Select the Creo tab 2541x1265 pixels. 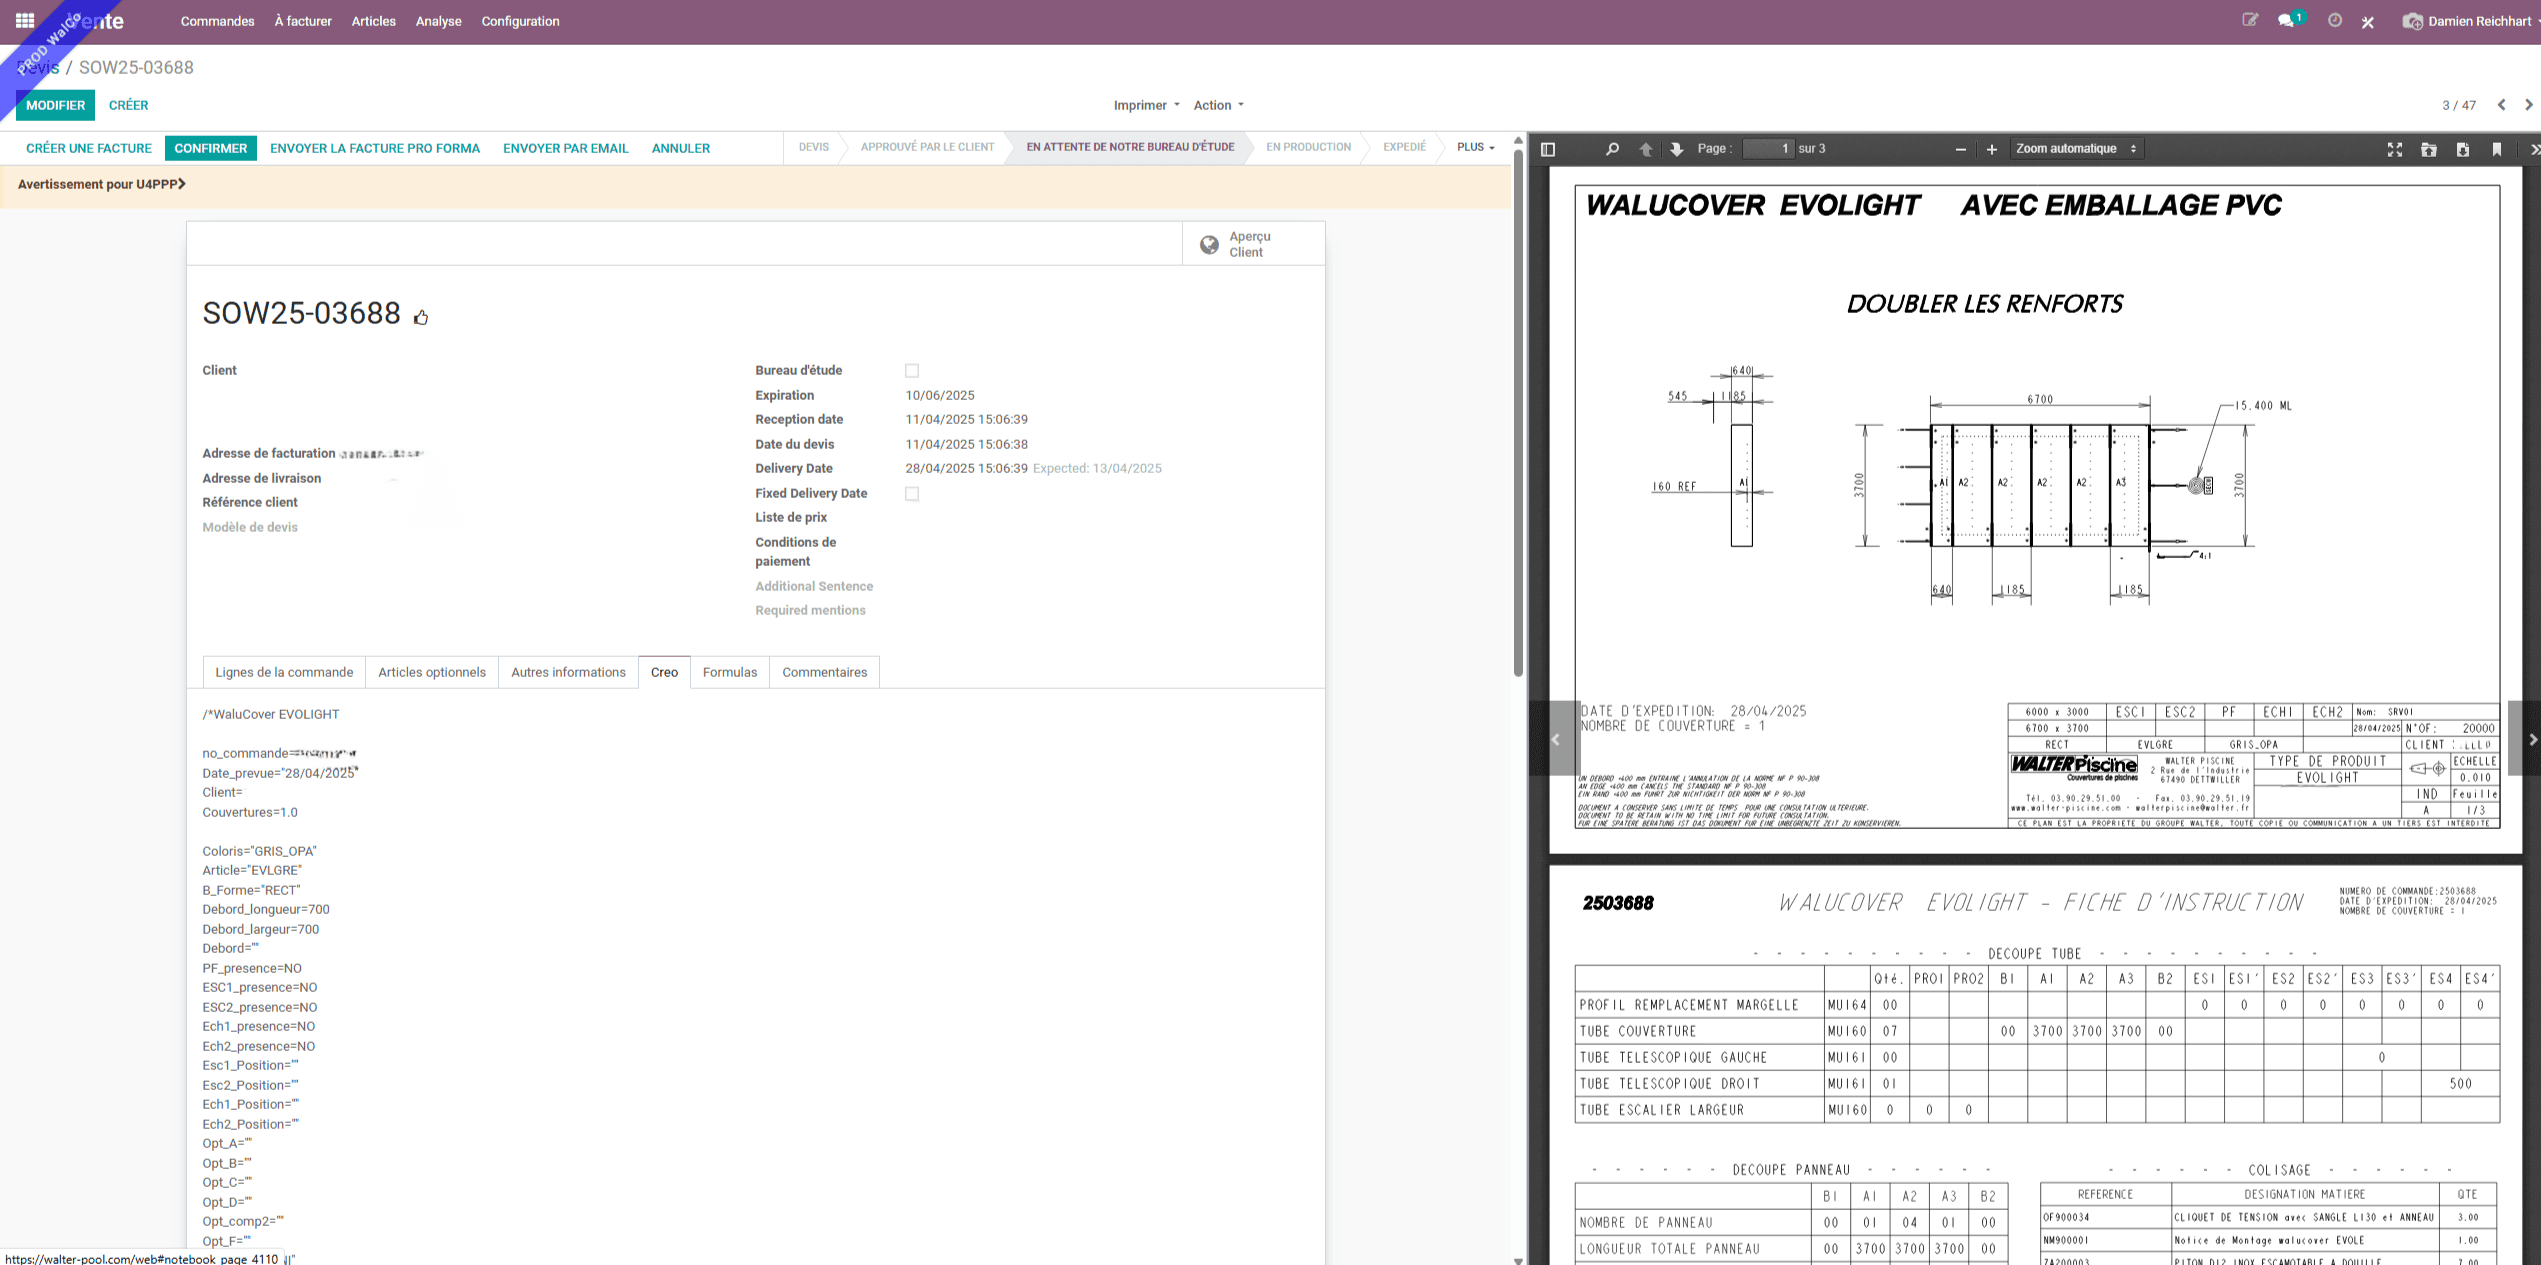(664, 672)
